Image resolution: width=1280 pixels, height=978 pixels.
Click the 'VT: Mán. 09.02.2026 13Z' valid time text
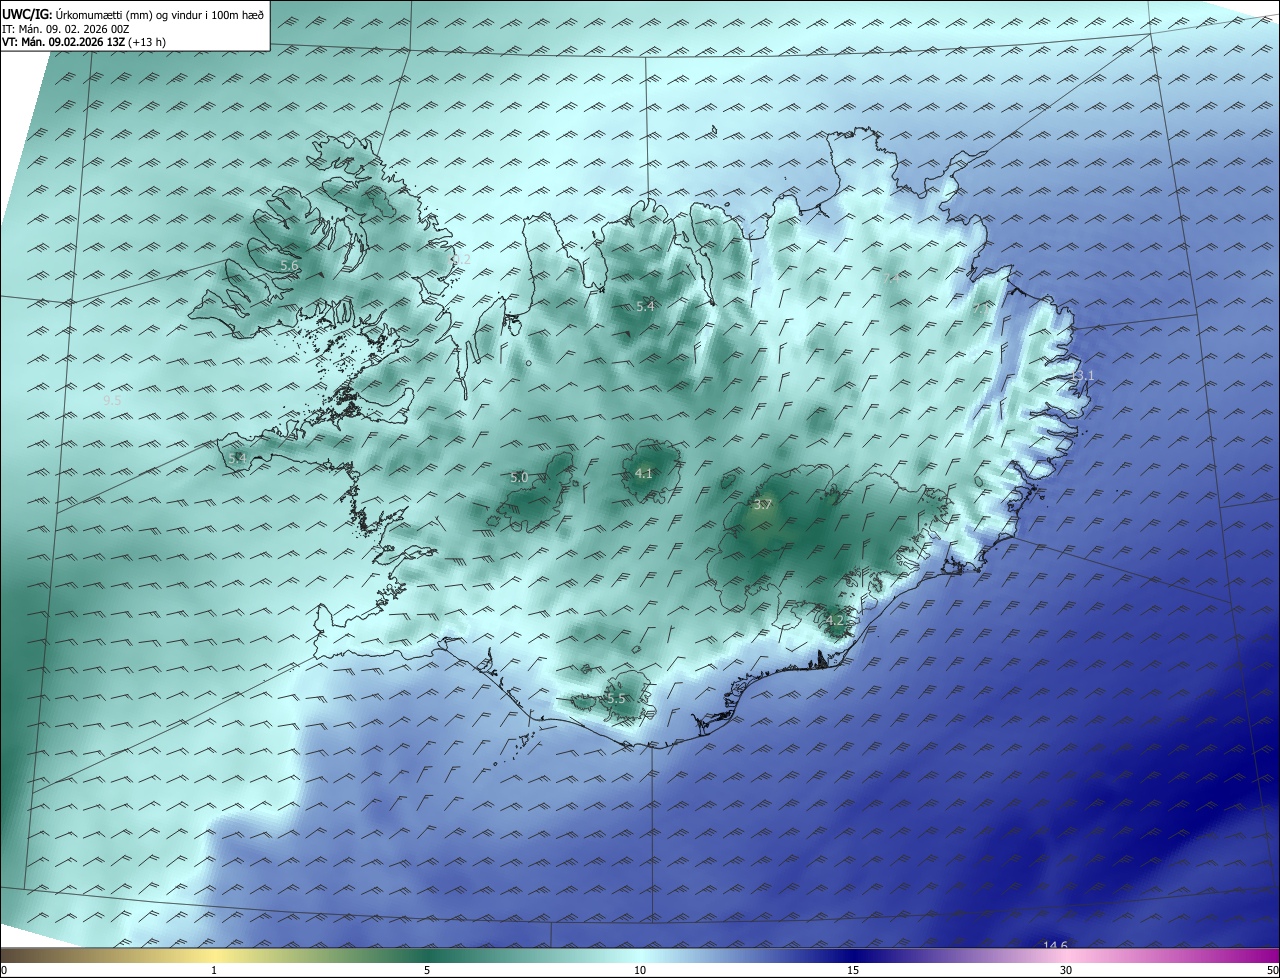click(62, 43)
